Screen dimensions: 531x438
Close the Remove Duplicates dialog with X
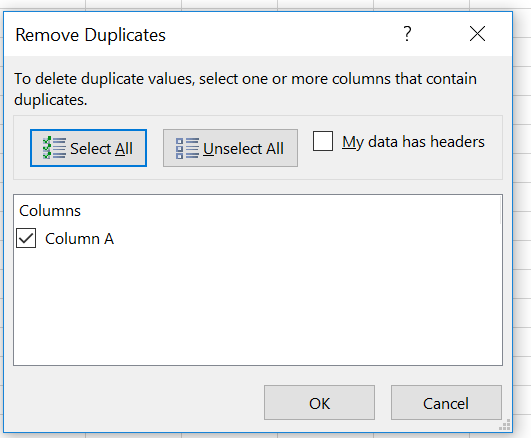(x=477, y=34)
